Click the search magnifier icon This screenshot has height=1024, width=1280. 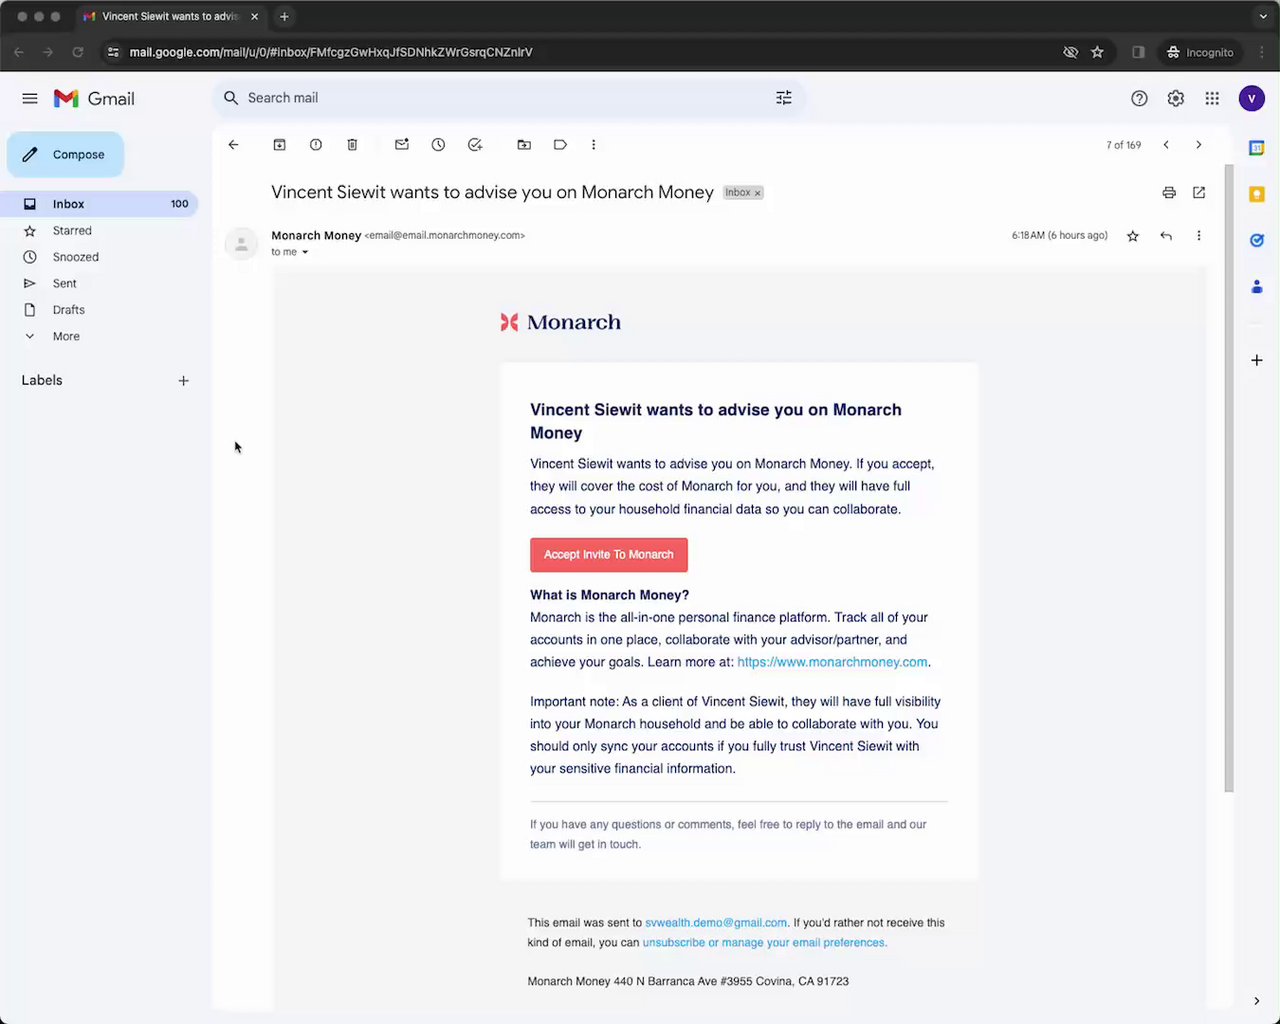click(231, 98)
